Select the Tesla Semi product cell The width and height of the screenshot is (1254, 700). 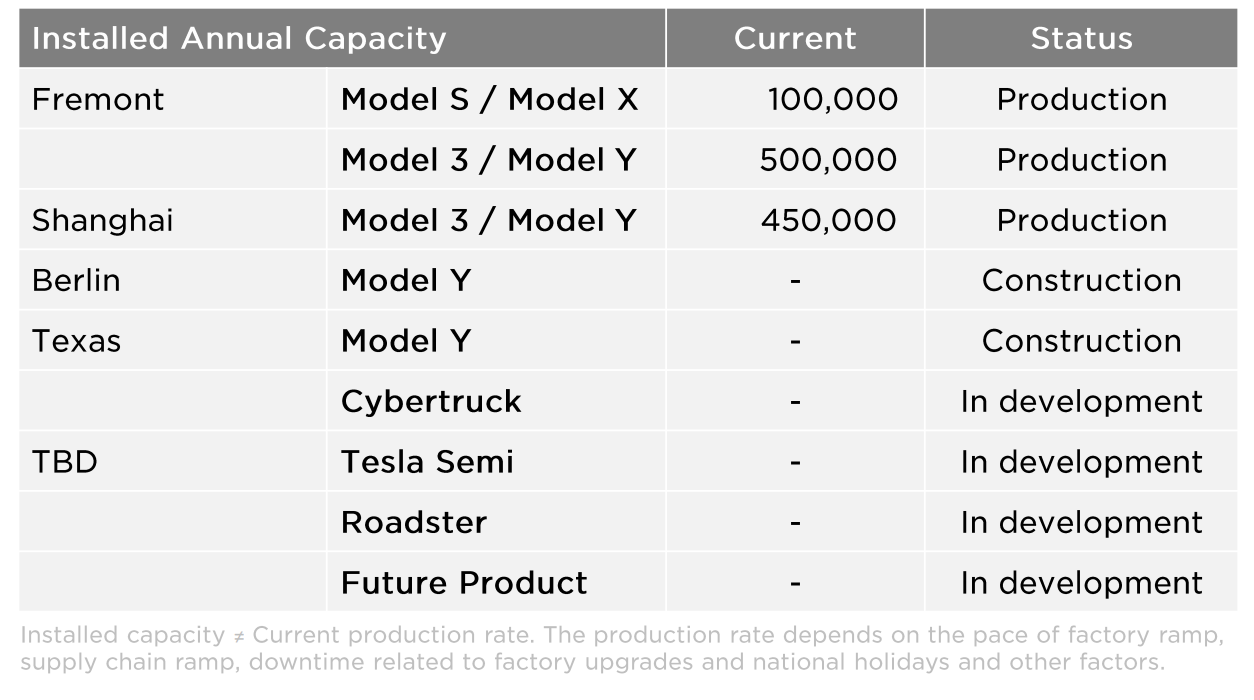click(427, 462)
